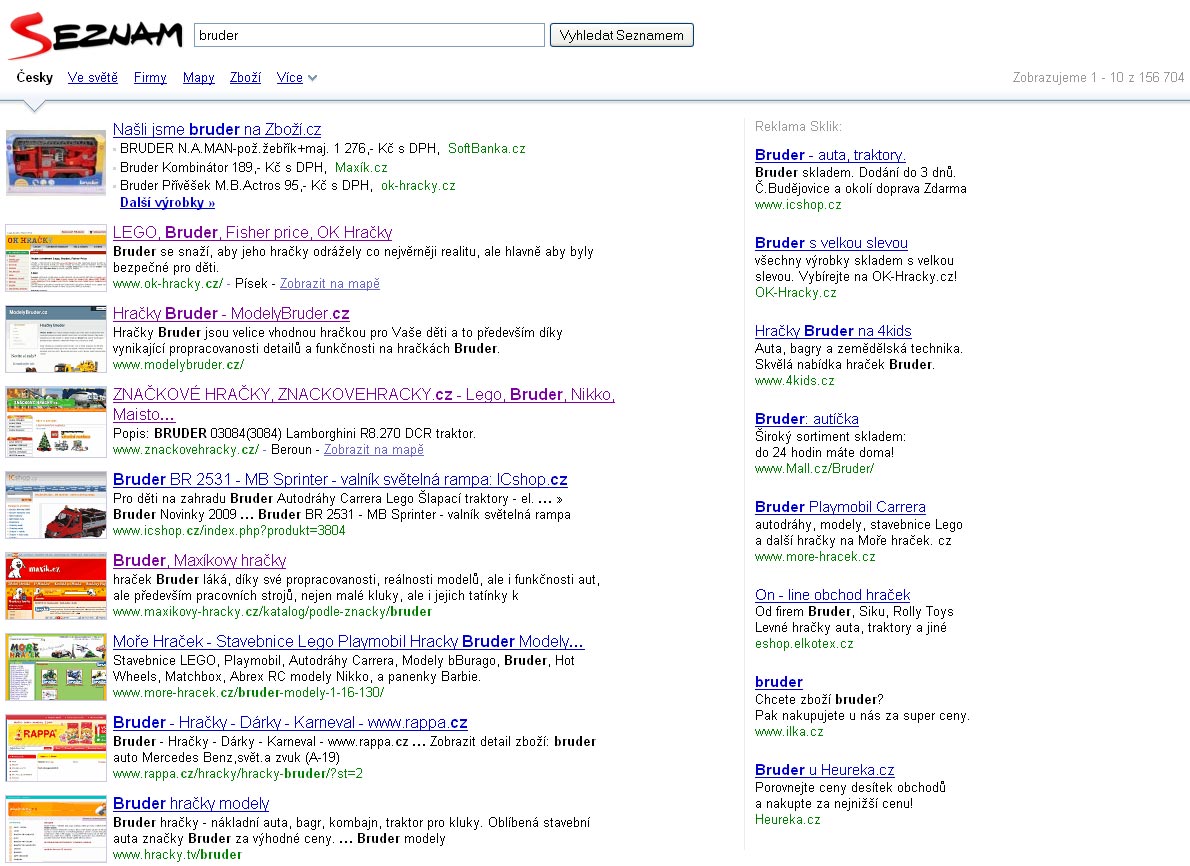Click the eshop.elkotex.cz ad URL
The width and height of the screenshot is (1190, 866).
[x=804, y=644]
